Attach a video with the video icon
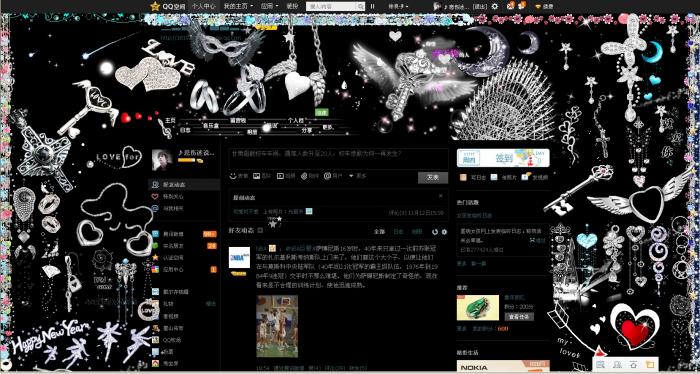Screen dimensions: 700x374 point(280,176)
